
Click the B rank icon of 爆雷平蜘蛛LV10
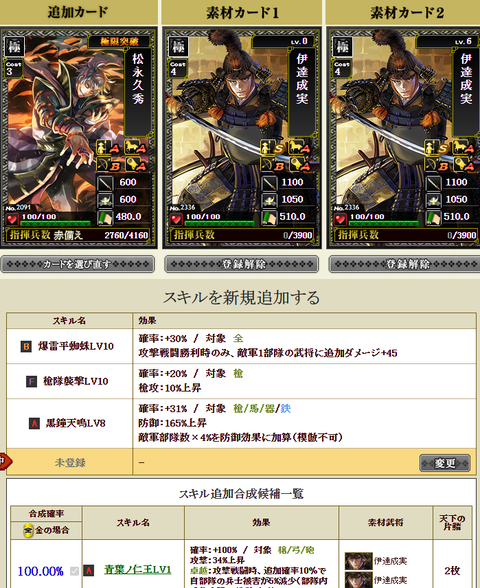26,346
